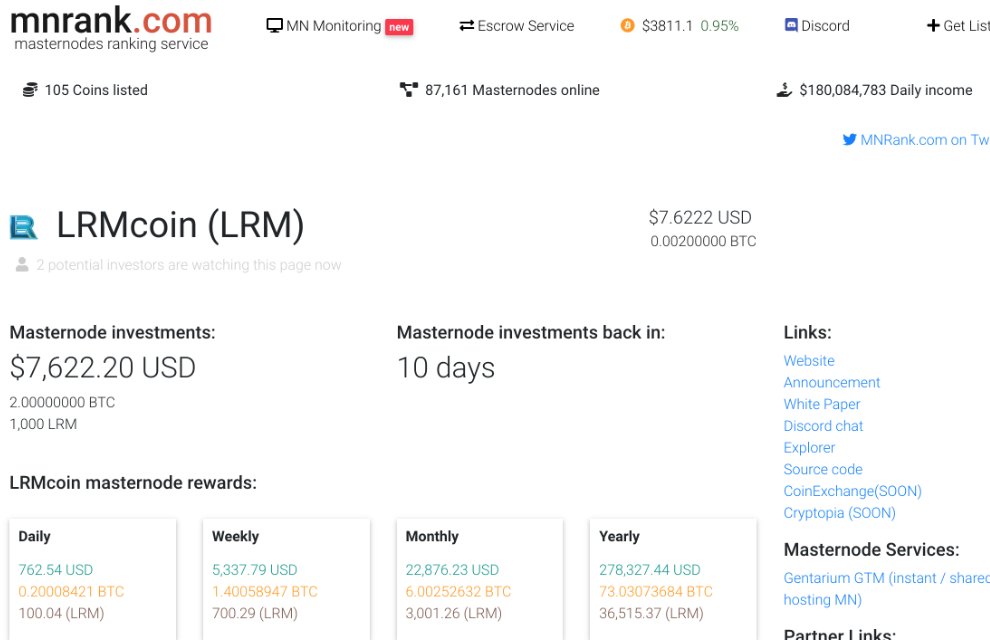The height and width of the screenshot is (640, 990).
Task: Click the Yearly rewards card title
Action: point(619,536)
